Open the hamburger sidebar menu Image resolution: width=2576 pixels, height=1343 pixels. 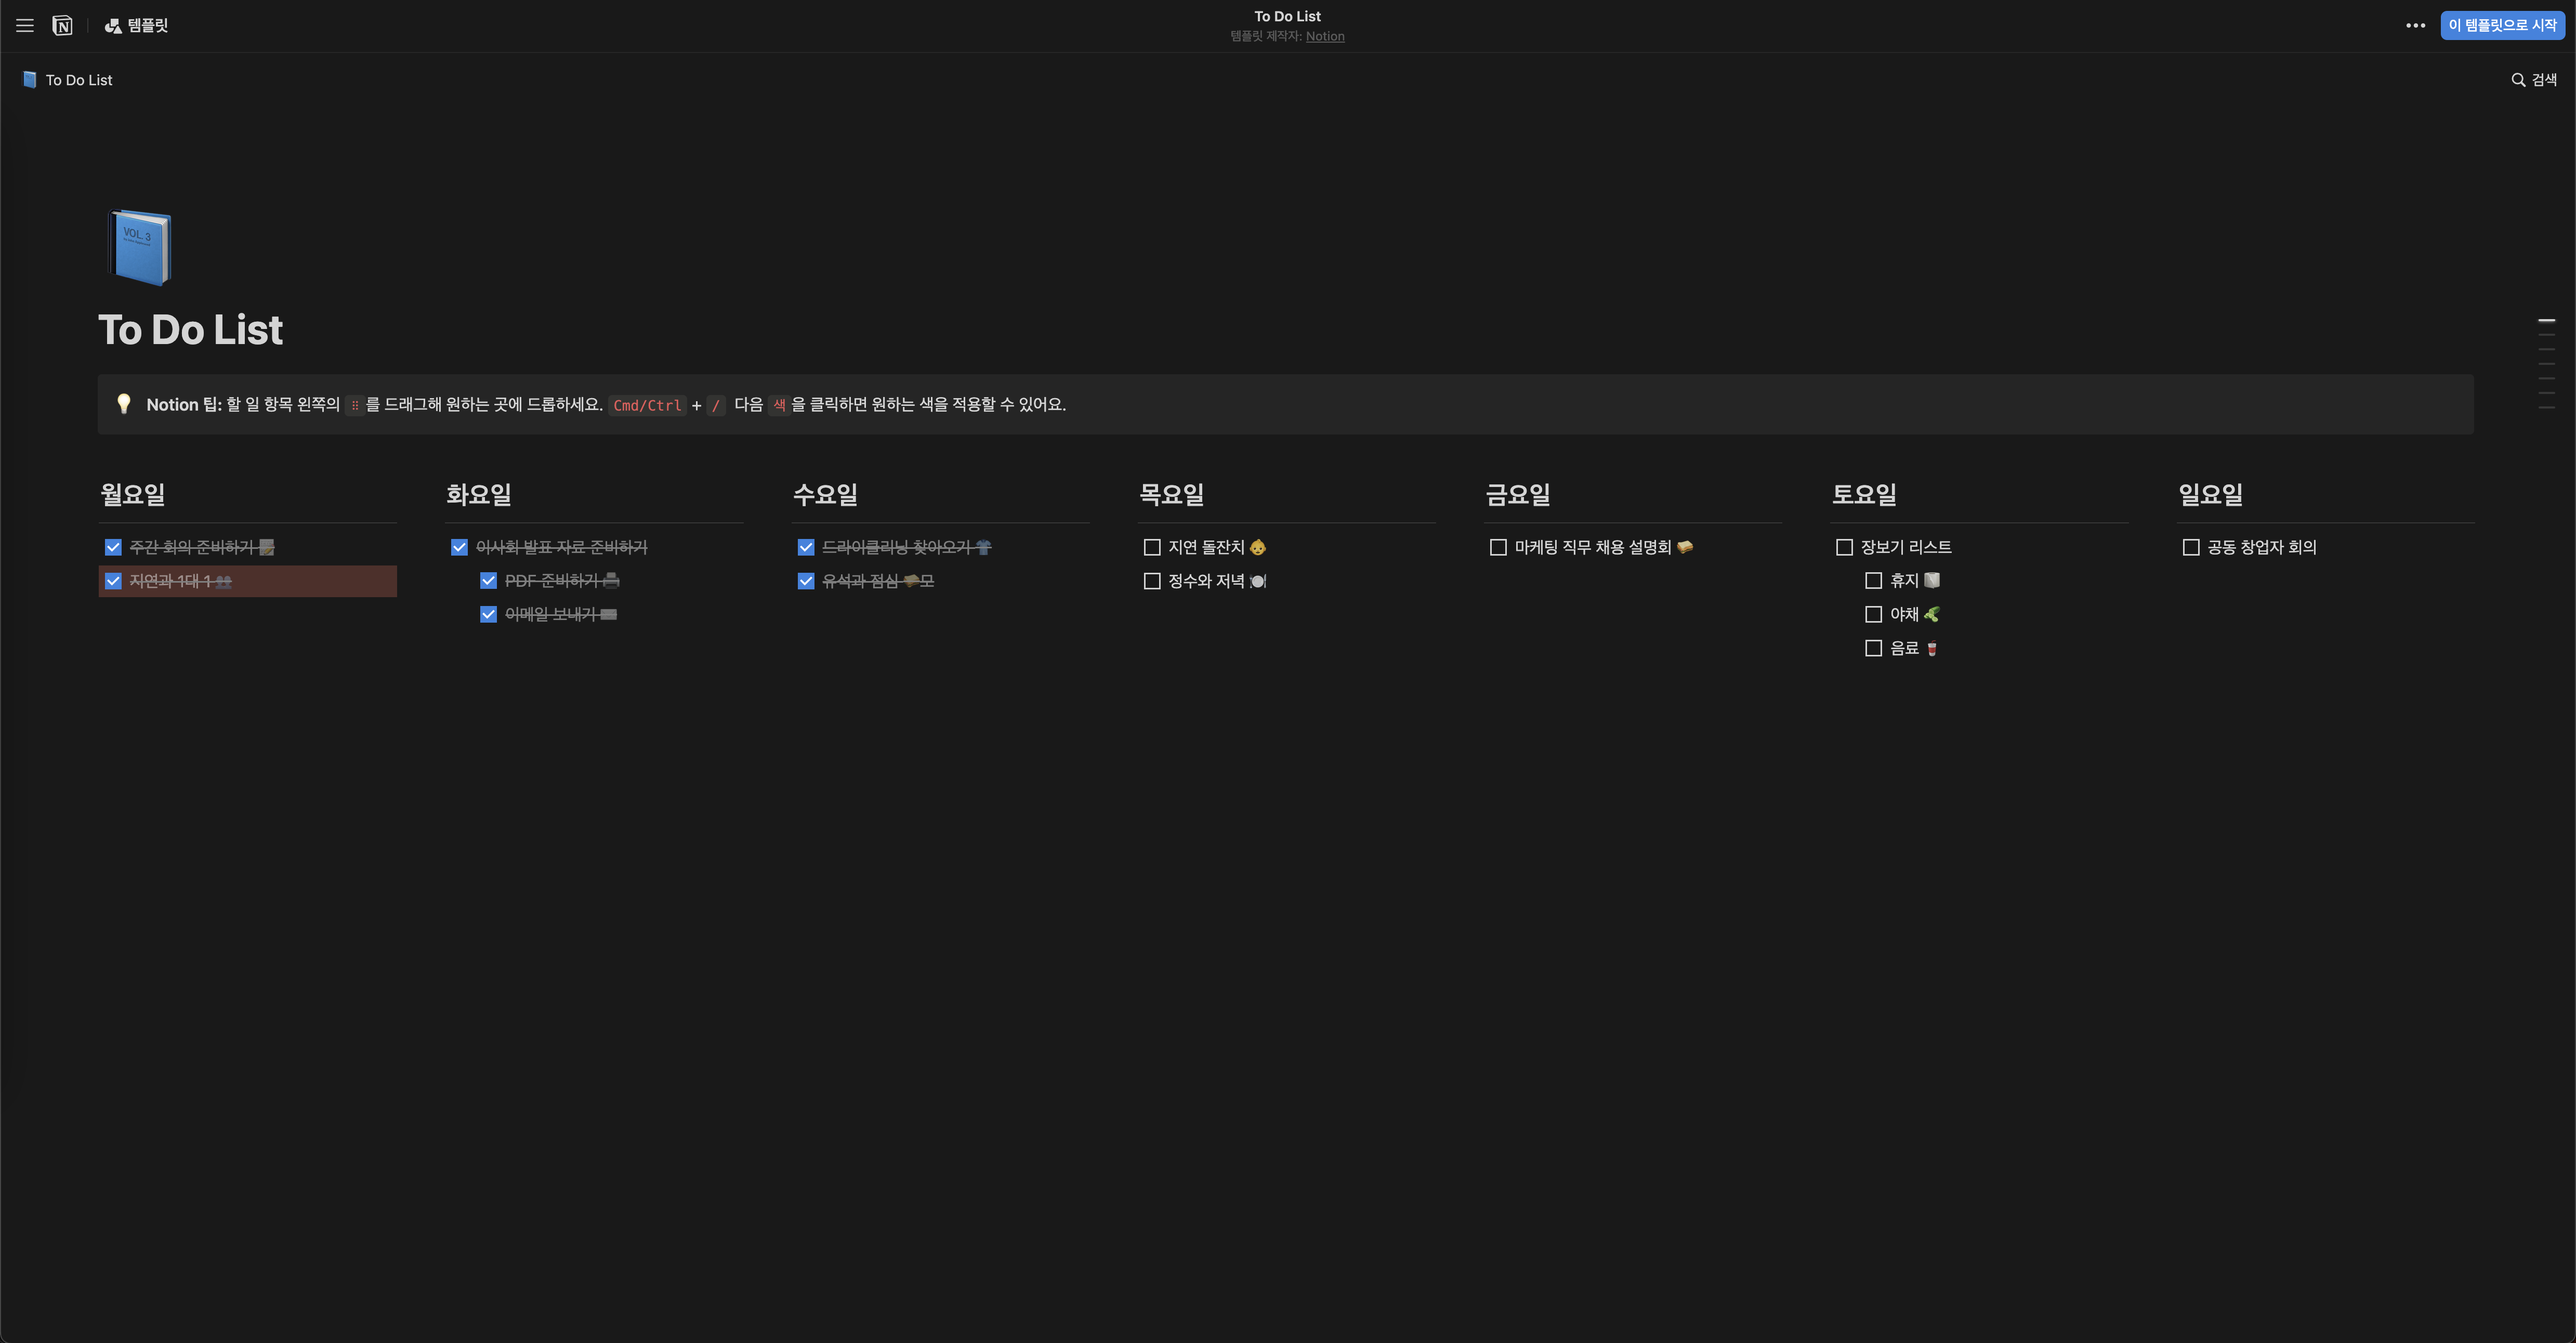25,26
